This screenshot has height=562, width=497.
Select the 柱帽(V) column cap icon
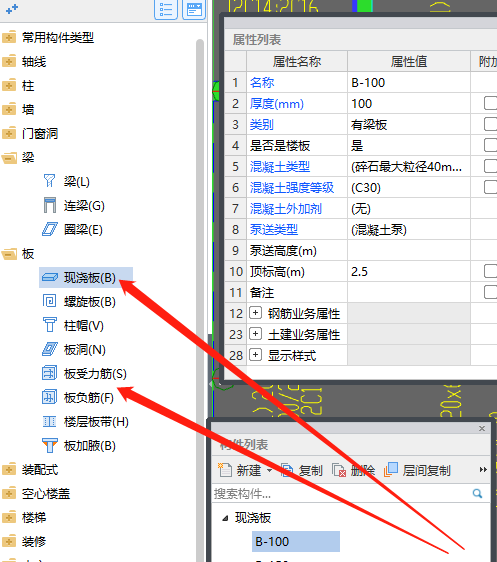tap(49, 325)
